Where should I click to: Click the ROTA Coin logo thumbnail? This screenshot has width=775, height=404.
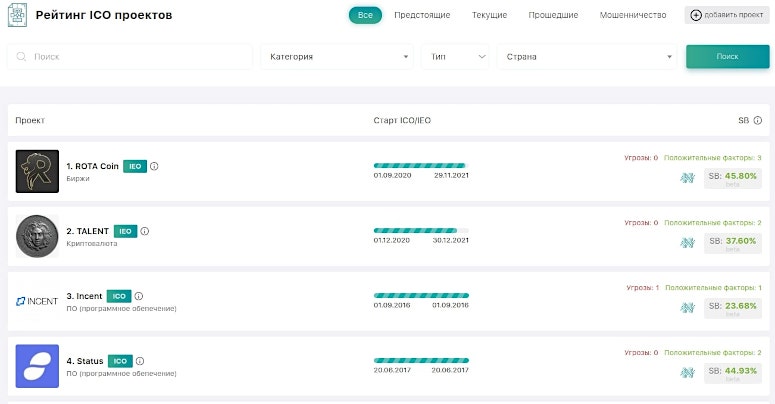(x=37, y=171)
